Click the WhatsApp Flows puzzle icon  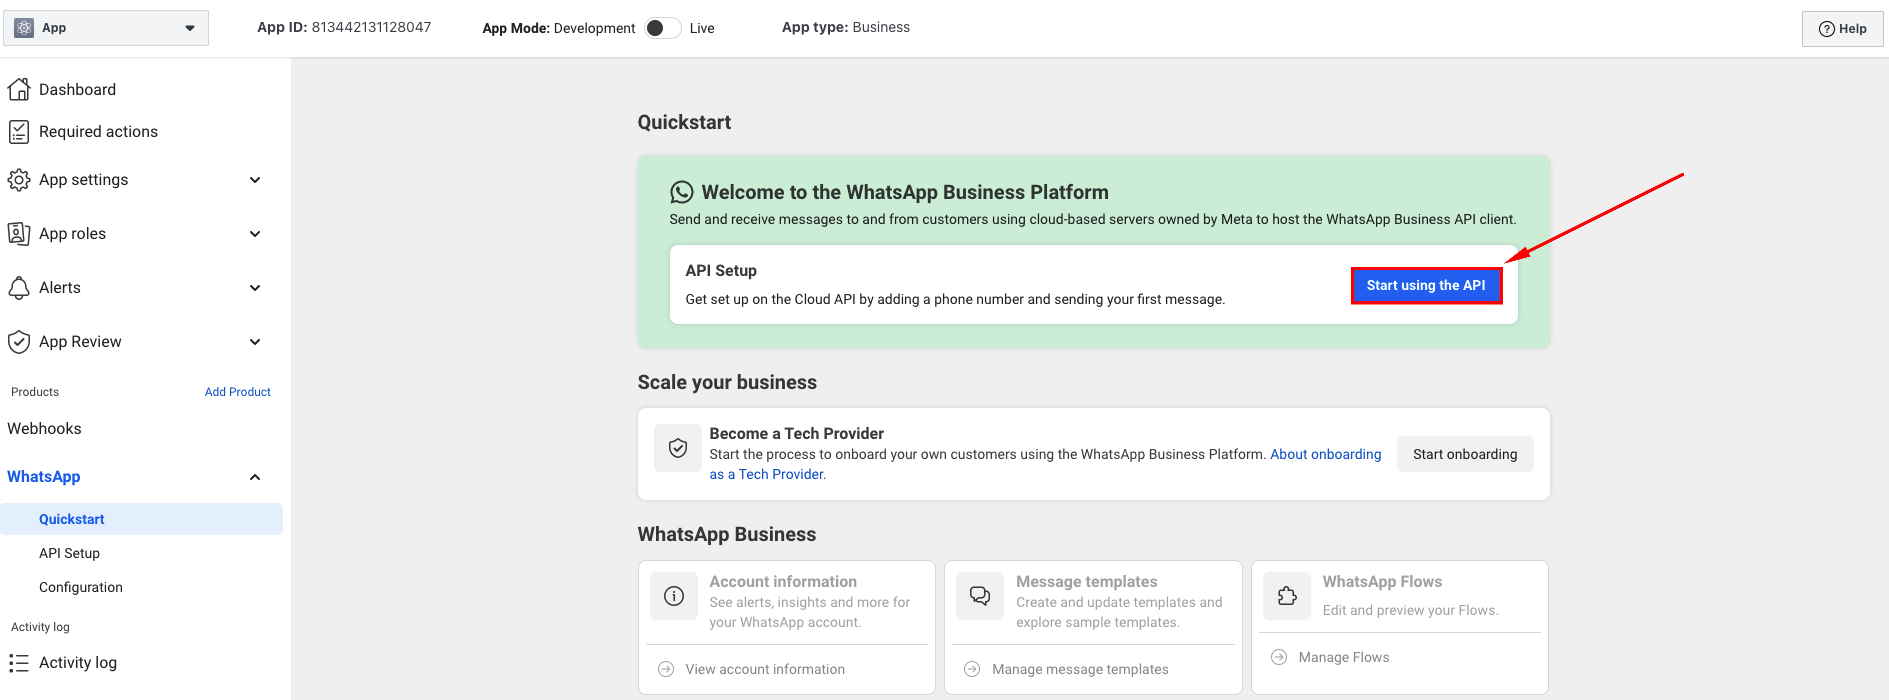point(1287,596)
